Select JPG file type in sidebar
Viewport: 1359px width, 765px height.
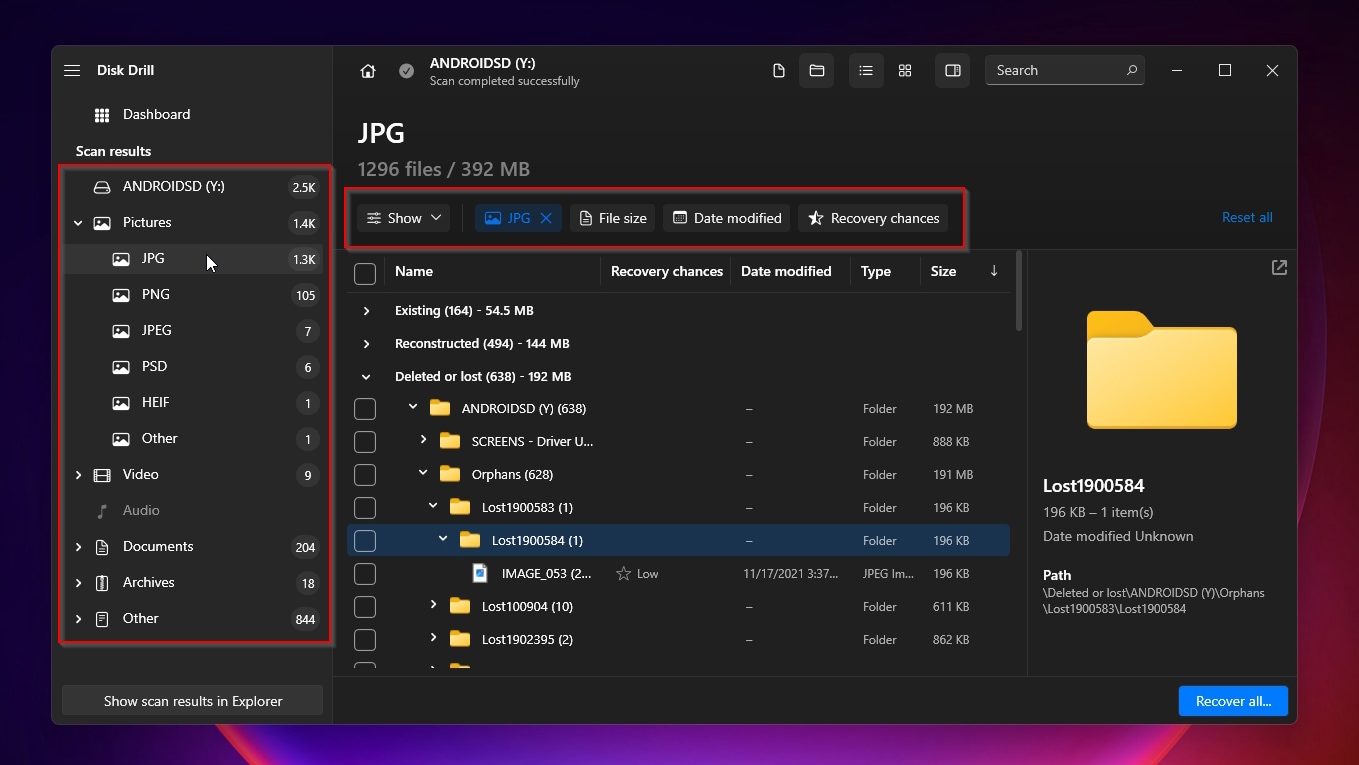[x=193, y=259]
